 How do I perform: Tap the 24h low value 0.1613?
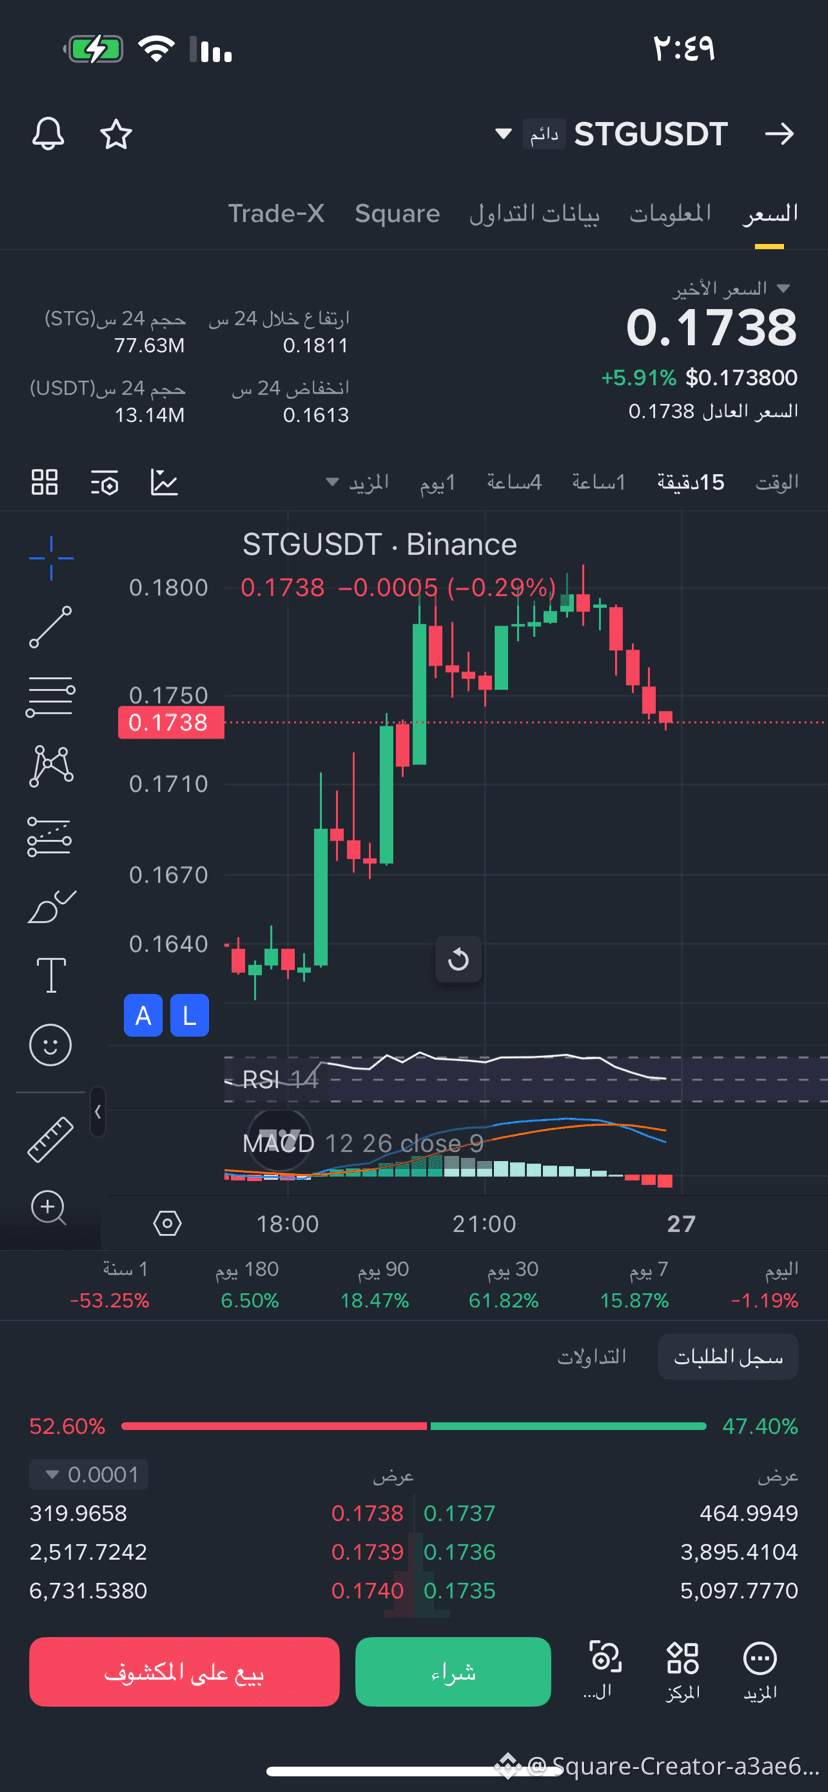pos(316,415)
